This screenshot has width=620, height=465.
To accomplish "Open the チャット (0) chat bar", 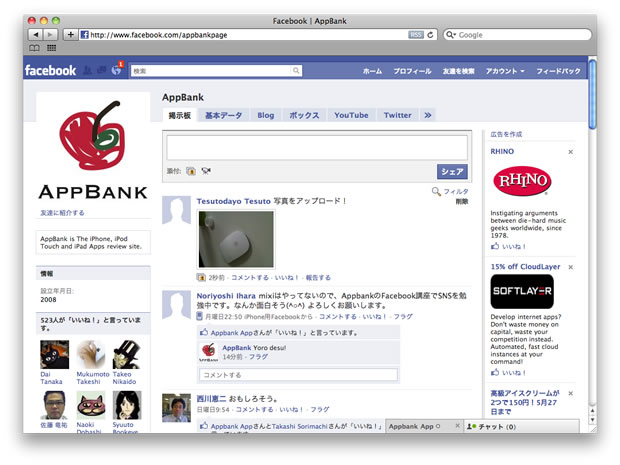I will 521,426.
